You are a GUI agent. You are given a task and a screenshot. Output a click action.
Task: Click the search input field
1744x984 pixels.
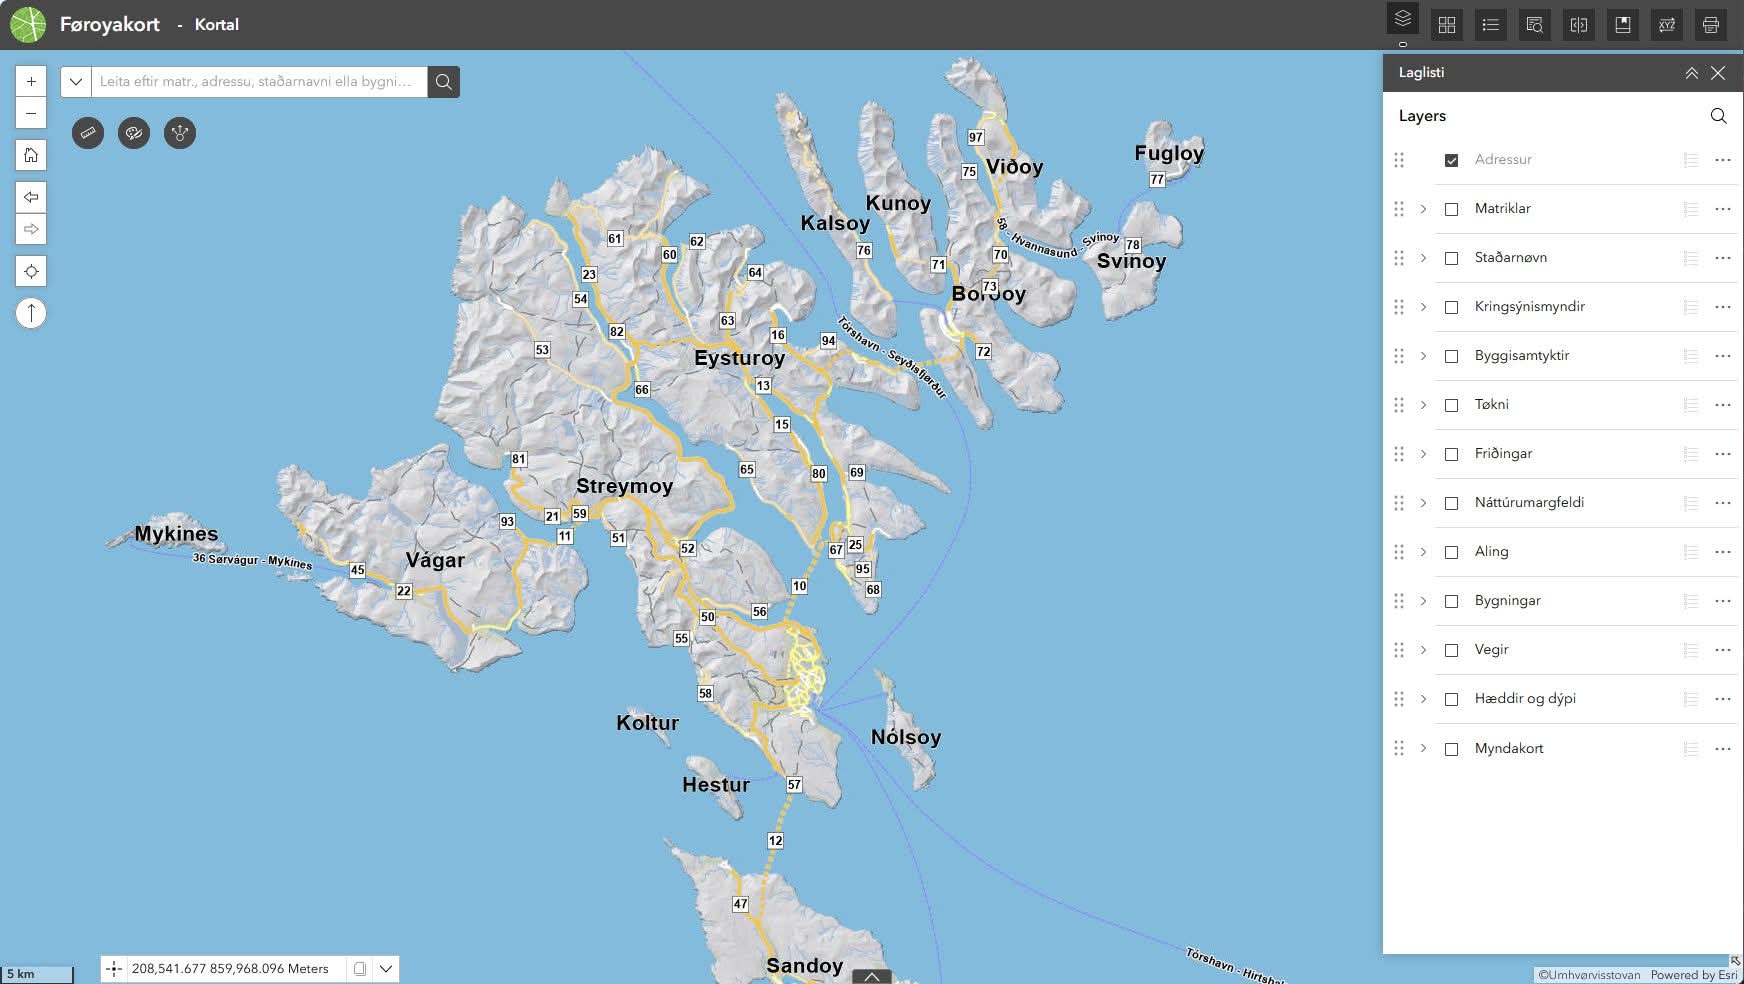259,82
